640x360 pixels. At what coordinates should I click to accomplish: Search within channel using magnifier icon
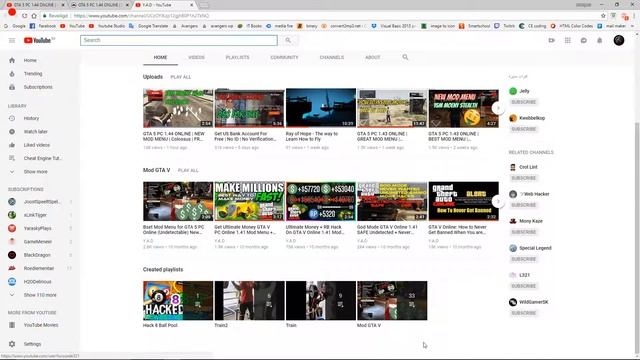(405, 57)
